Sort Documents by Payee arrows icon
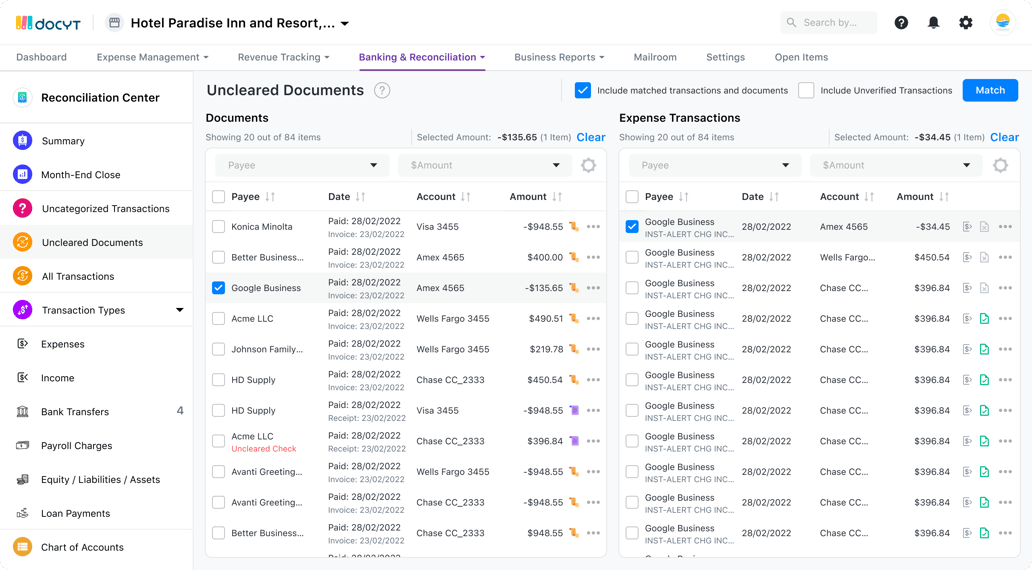This screenshot has width=1032, height=570. [270, 197]
